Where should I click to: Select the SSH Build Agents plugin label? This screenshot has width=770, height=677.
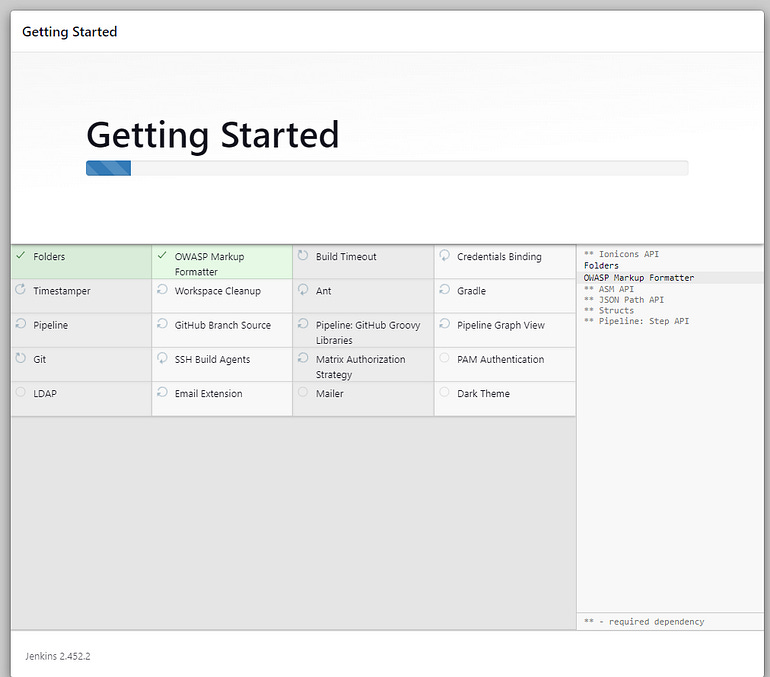point(212,359)
